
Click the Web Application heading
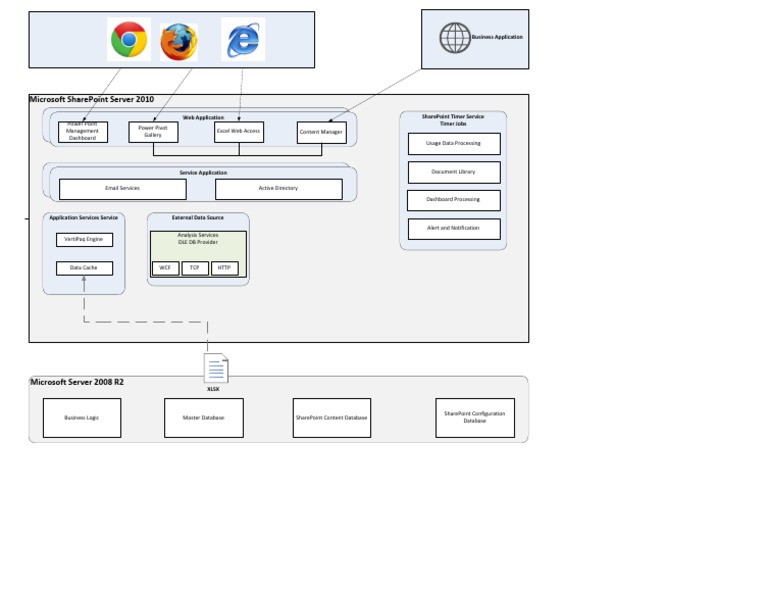click(x=203, y=118)
